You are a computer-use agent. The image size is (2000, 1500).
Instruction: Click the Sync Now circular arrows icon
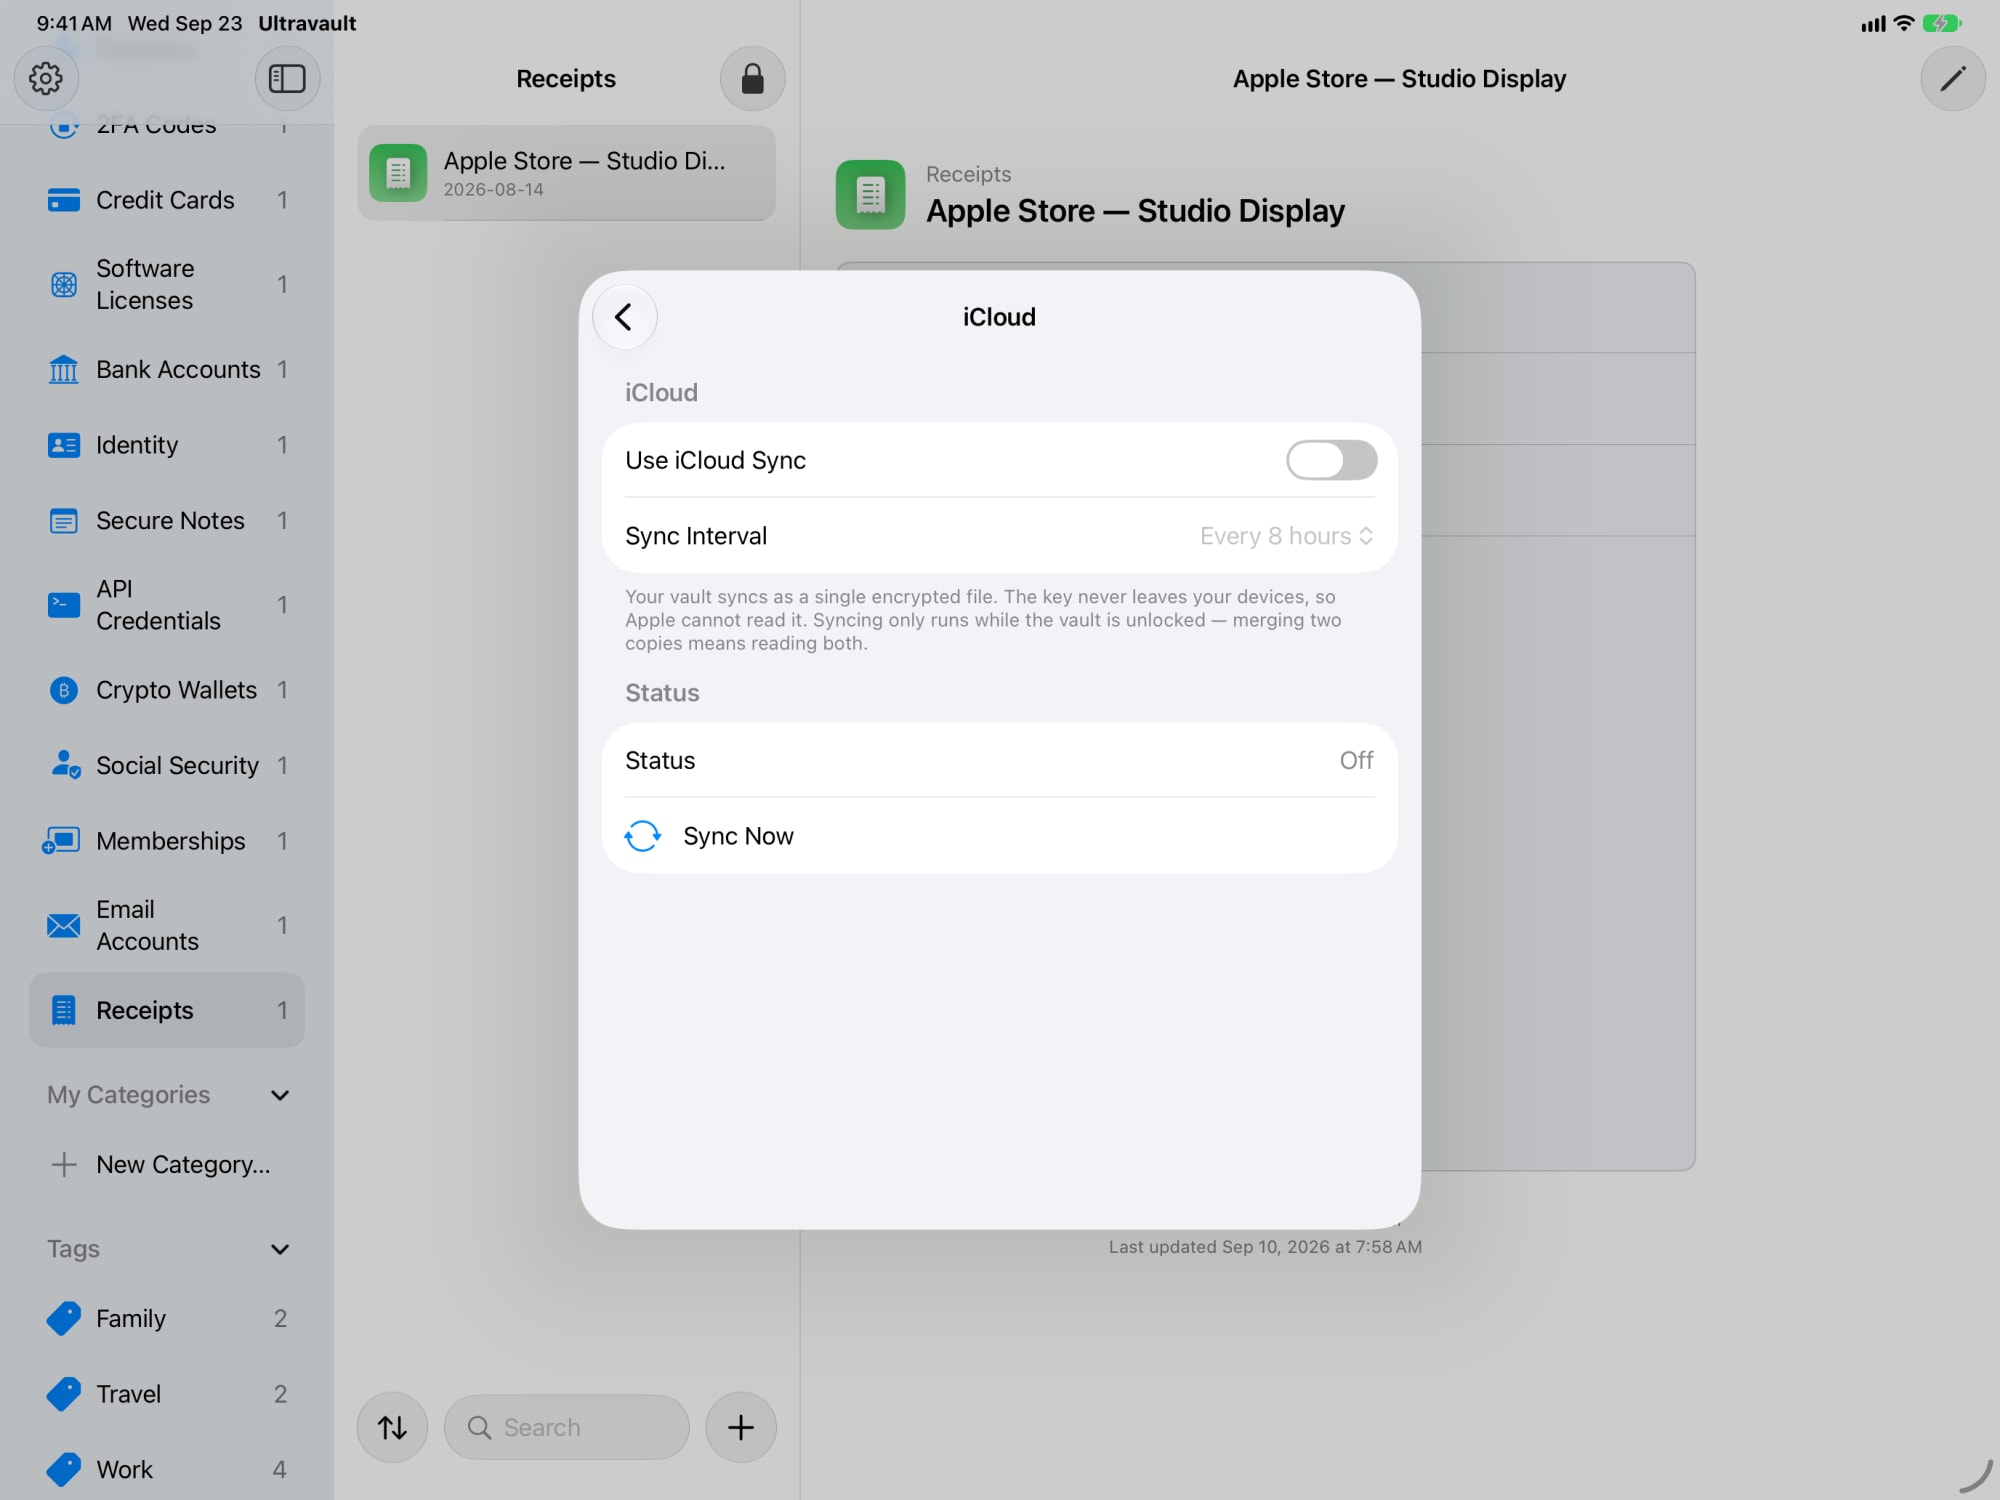pyautogui.click(x=642, y=836)
